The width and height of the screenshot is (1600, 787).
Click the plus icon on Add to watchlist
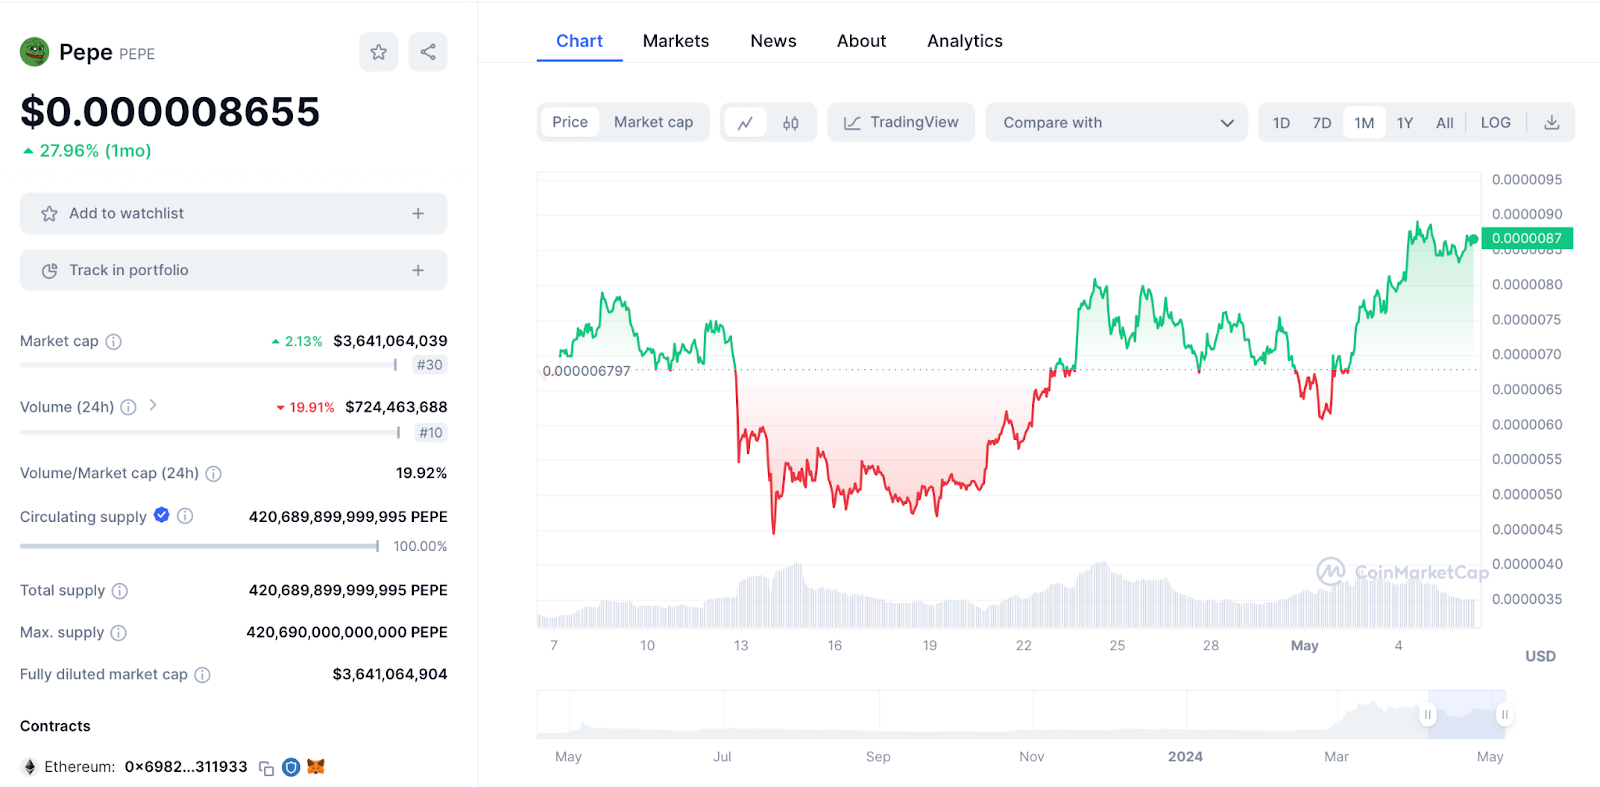click(x=418, y=214)
